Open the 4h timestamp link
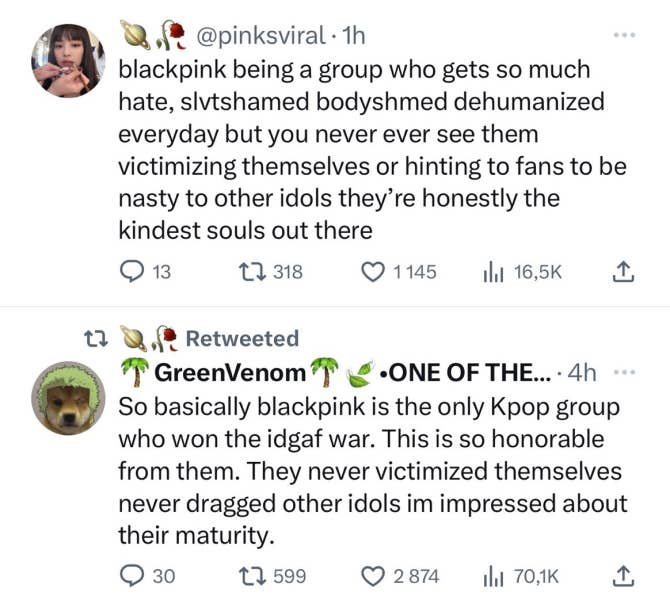Image resolution: width=670 pixels, height=611 pixels. (581, 374)
